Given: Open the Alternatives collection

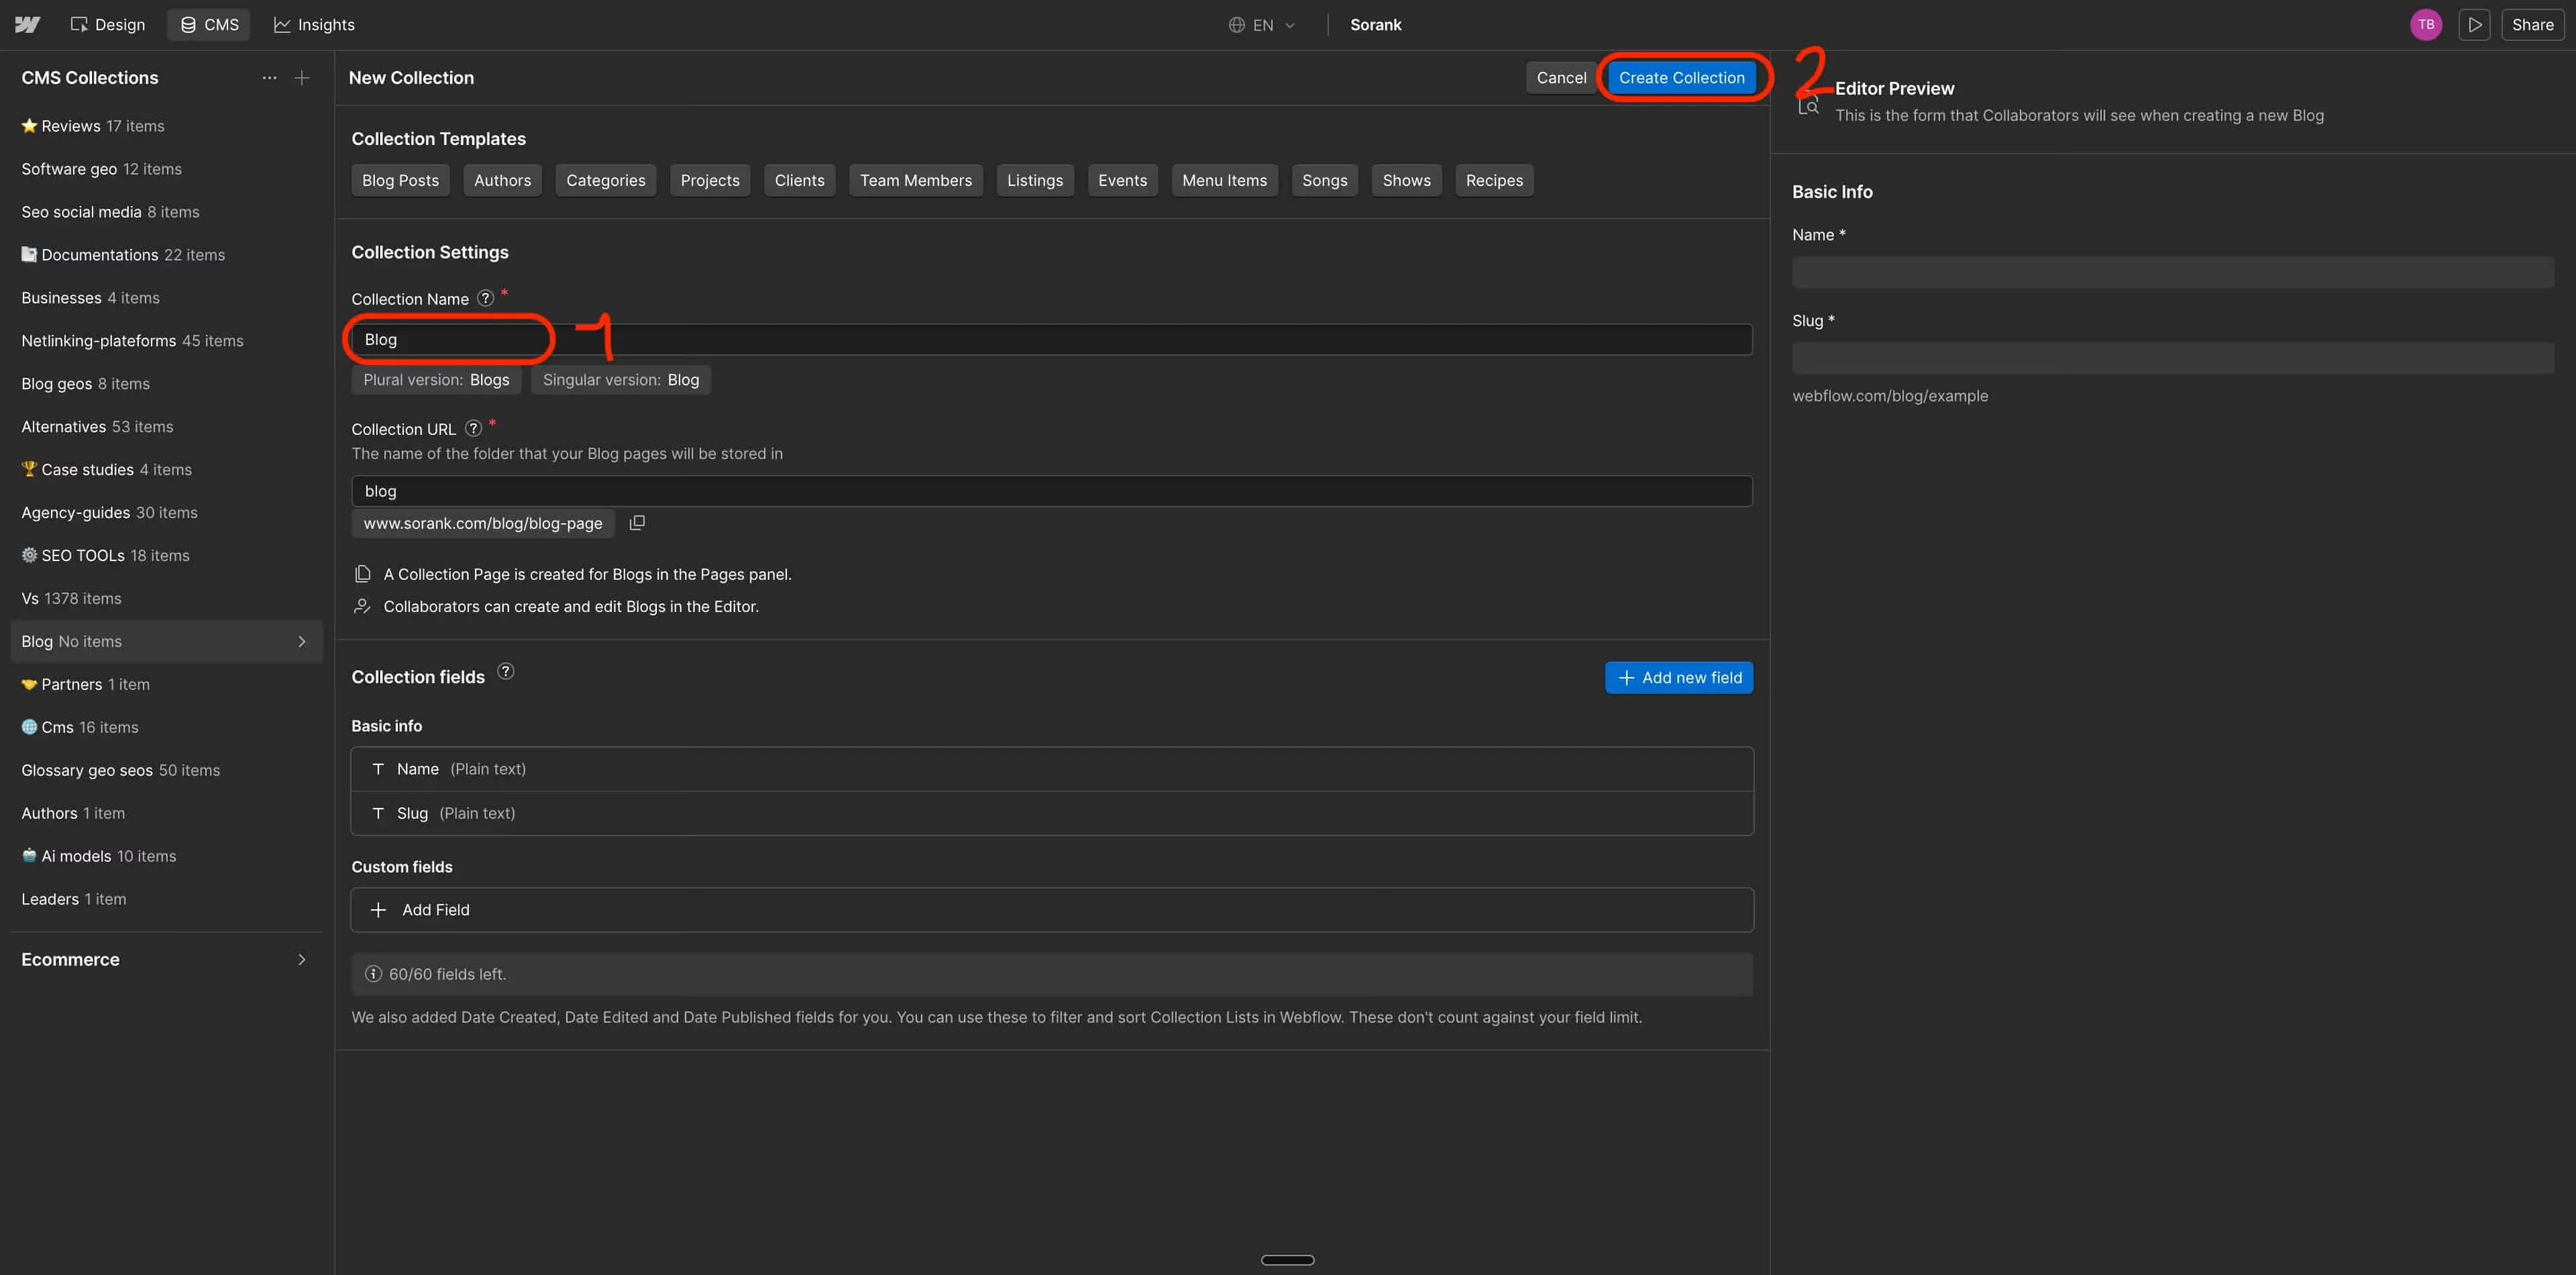Looking at the screenshot, I should click(166, 427).
